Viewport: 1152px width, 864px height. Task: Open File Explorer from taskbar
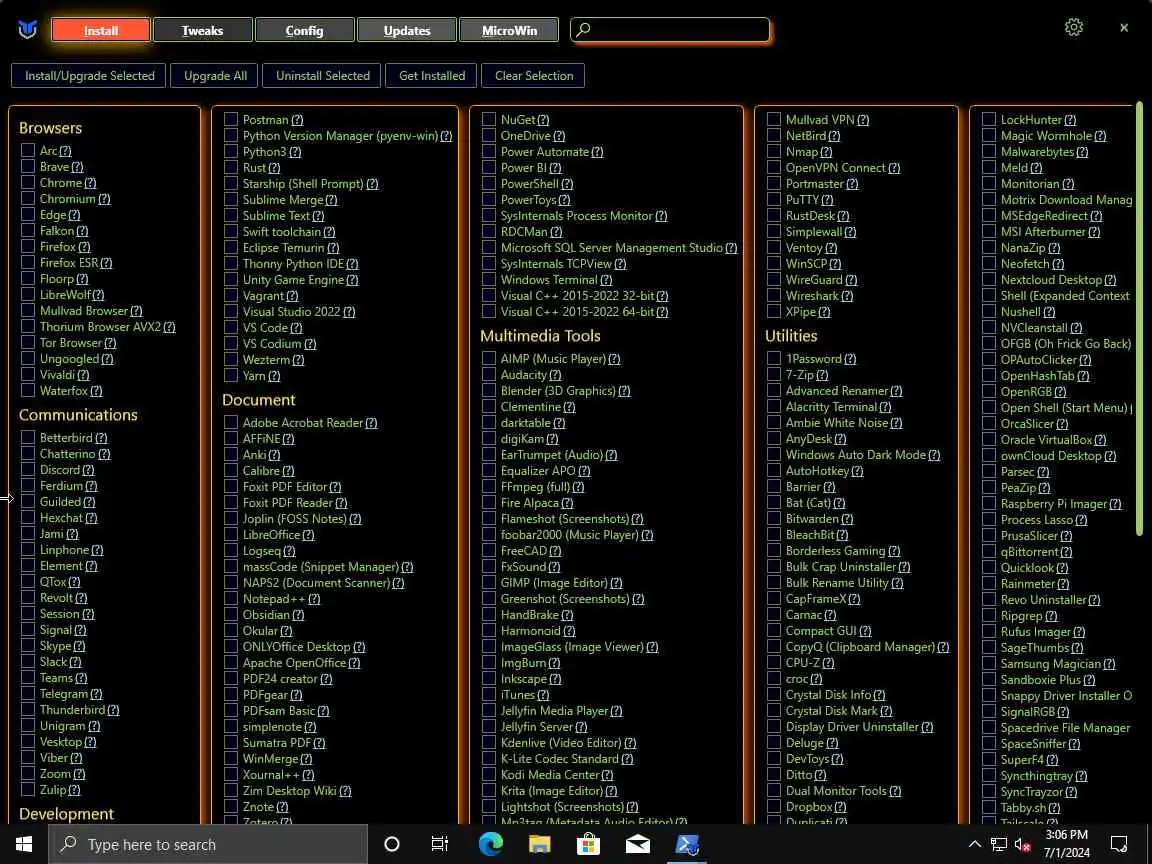pos(539,844)
